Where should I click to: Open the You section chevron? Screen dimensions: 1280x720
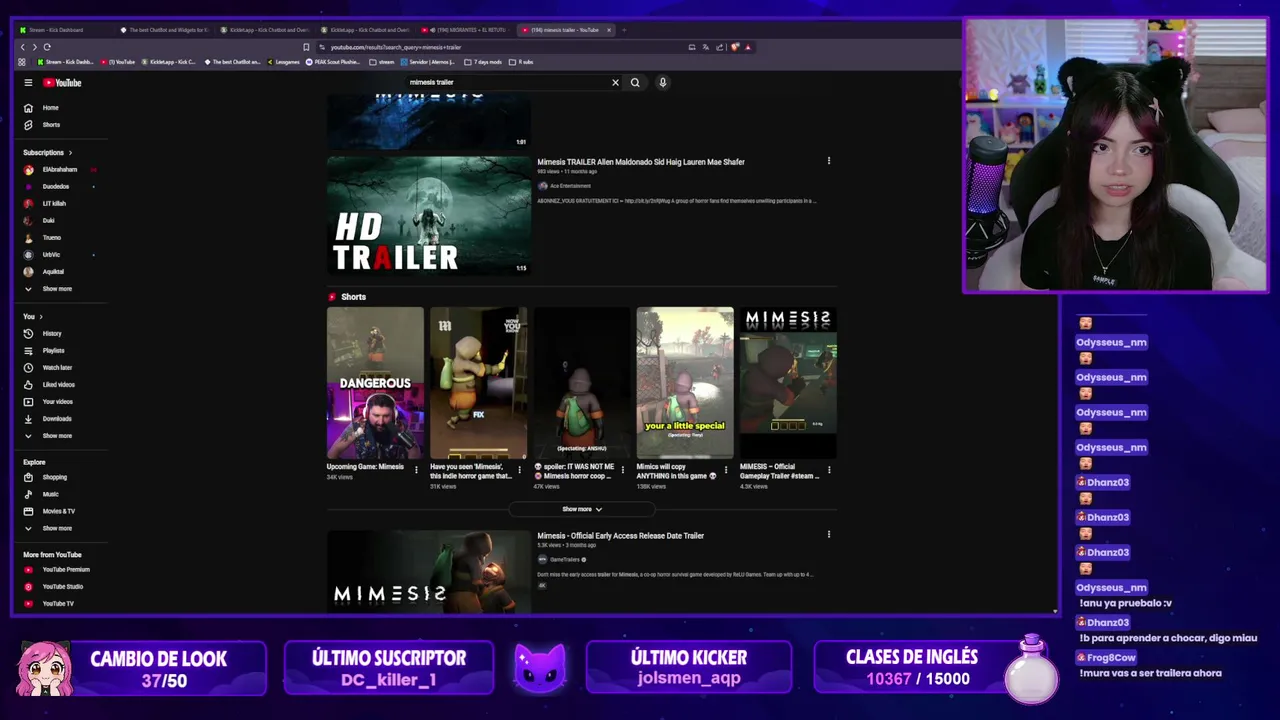click(41, 317)
